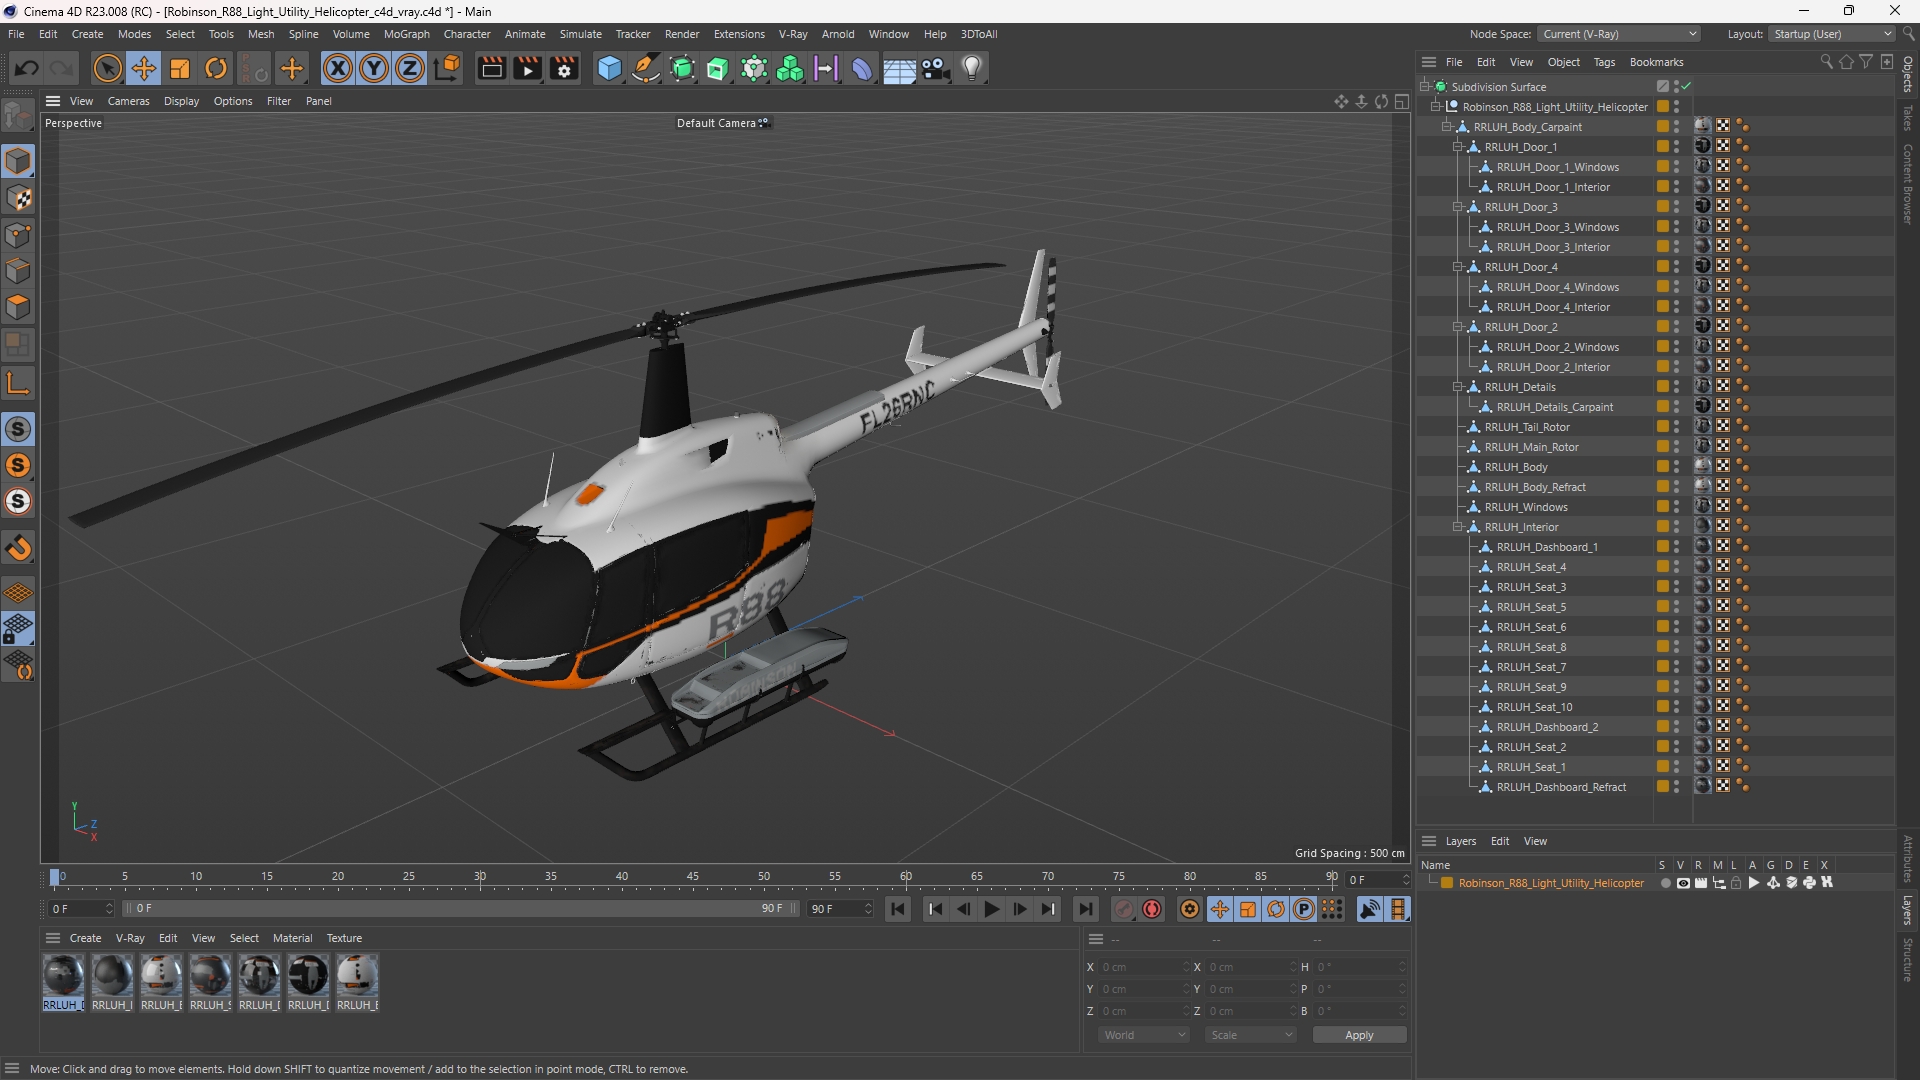Toggle Subdivision Surface enable checkmark

[1686, 86]
